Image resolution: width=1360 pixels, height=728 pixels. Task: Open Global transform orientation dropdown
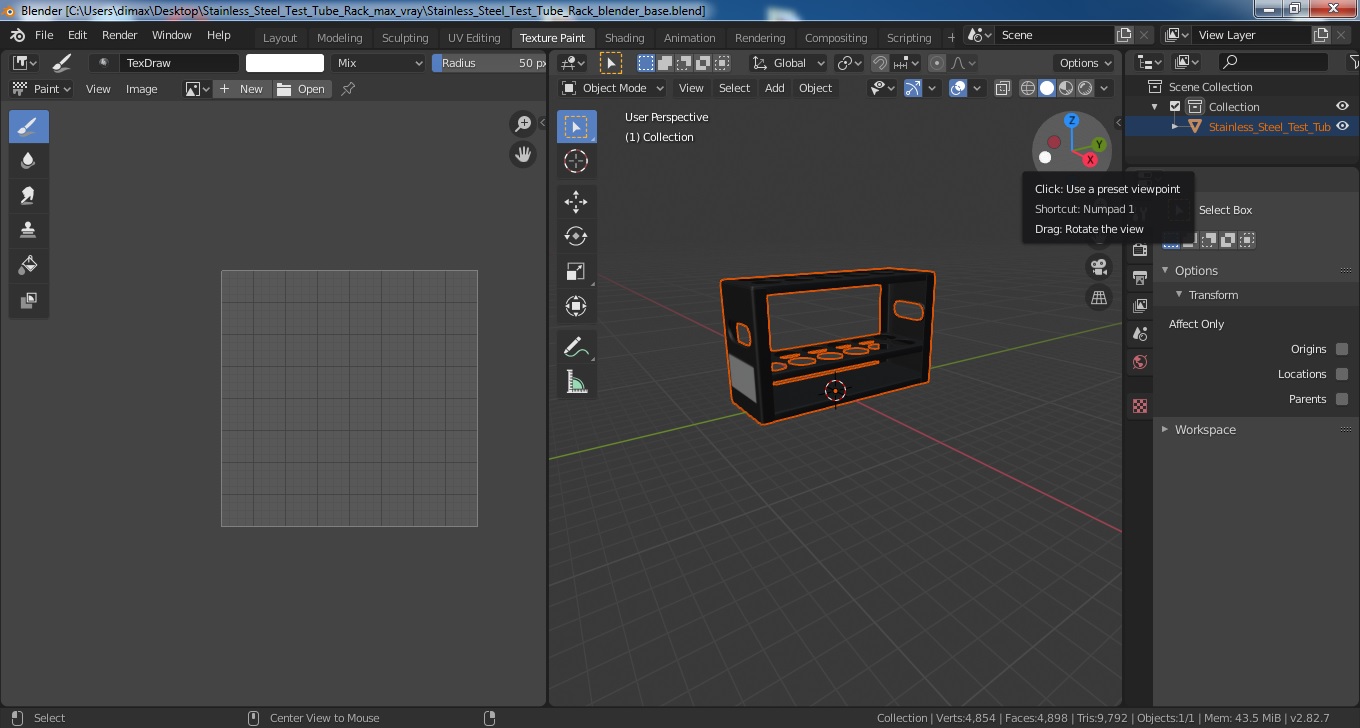(x=789, y=63)
